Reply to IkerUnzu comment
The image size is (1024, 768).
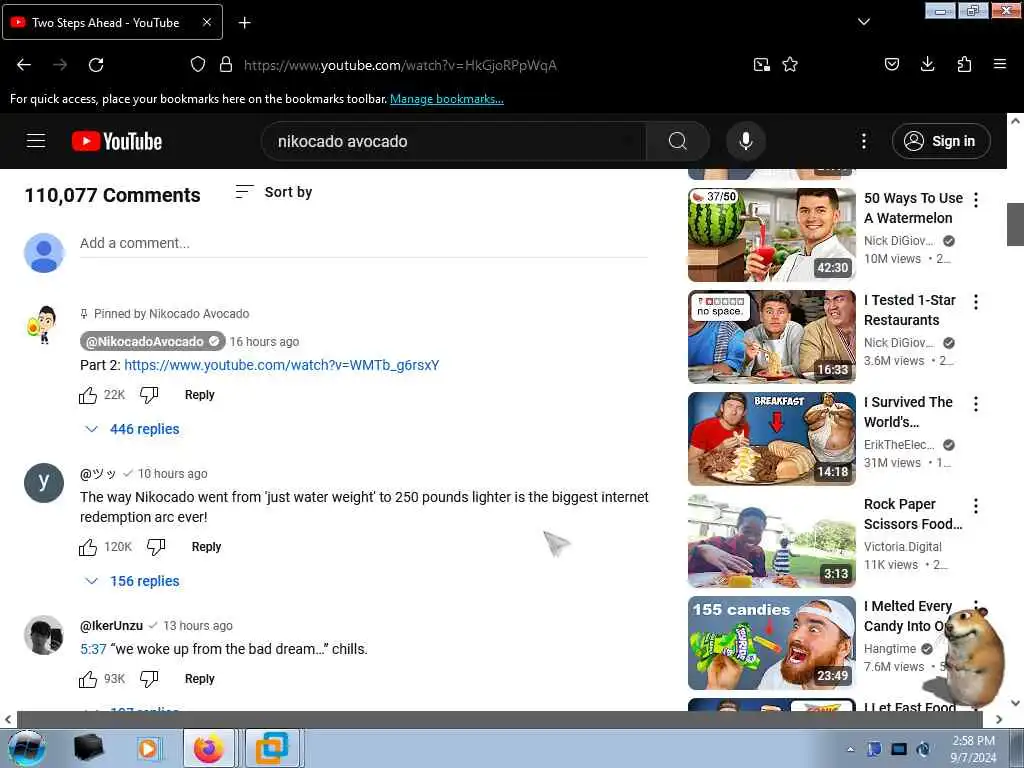[x=199, y=679]
